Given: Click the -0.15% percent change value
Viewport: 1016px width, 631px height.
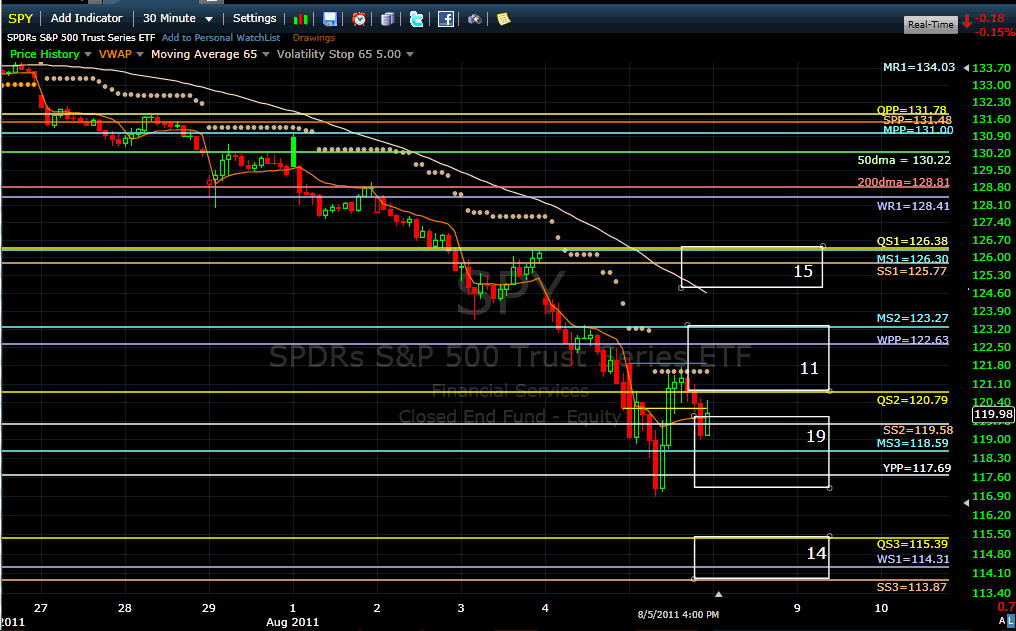Looking at the screenshot, I should (996, 32).
